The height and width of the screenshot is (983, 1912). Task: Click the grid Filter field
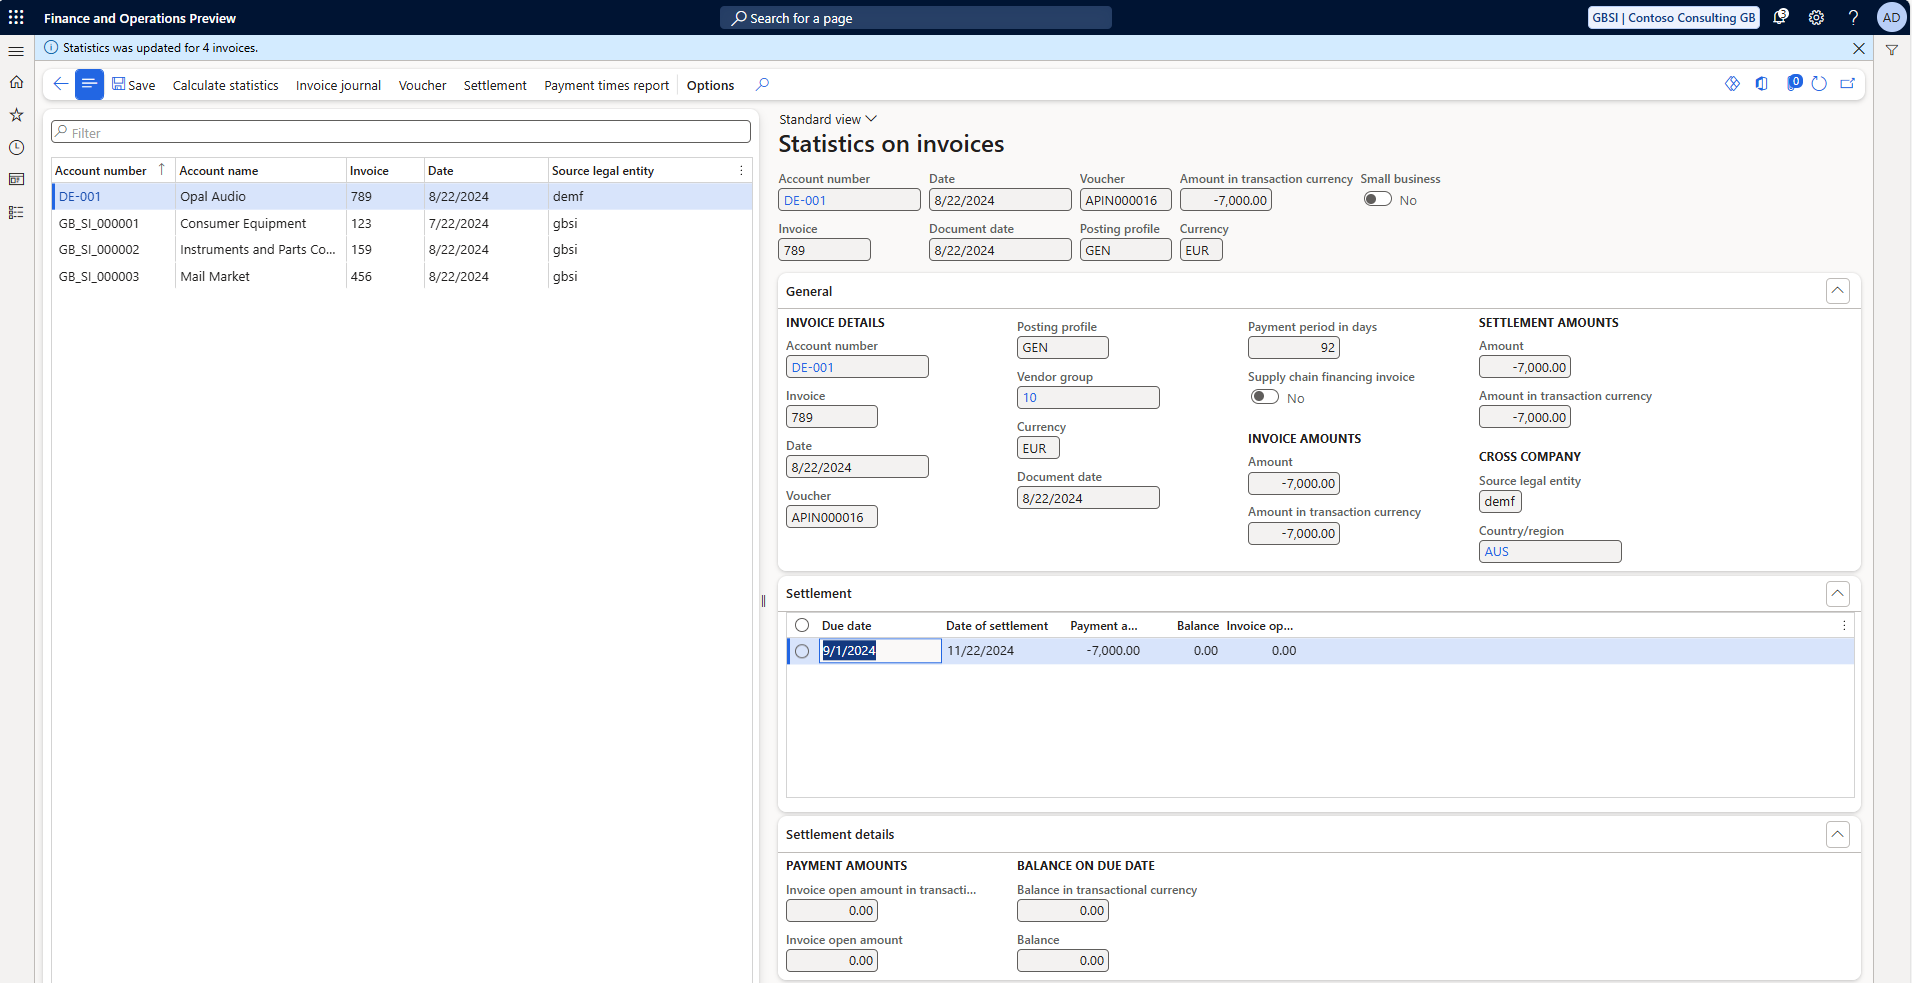click(401, 132)
